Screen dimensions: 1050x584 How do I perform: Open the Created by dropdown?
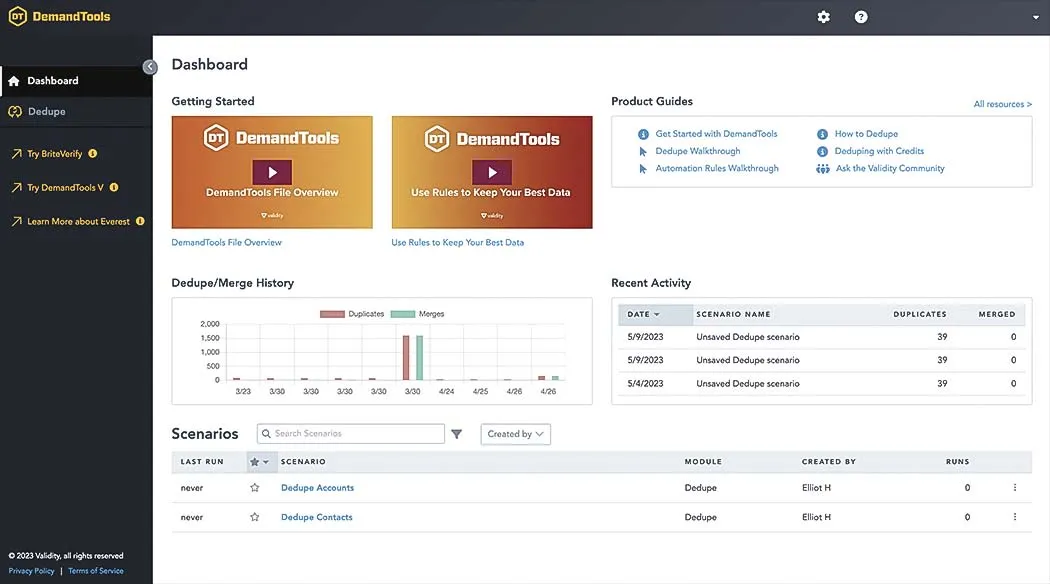point(516,434)
